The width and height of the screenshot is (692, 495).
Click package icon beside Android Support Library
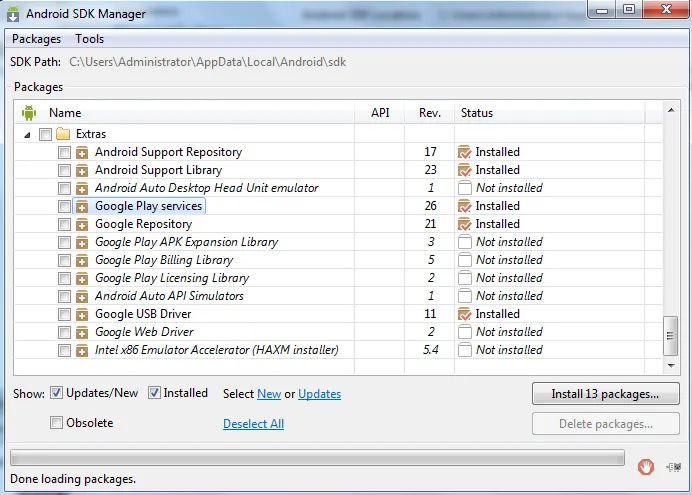82,171
